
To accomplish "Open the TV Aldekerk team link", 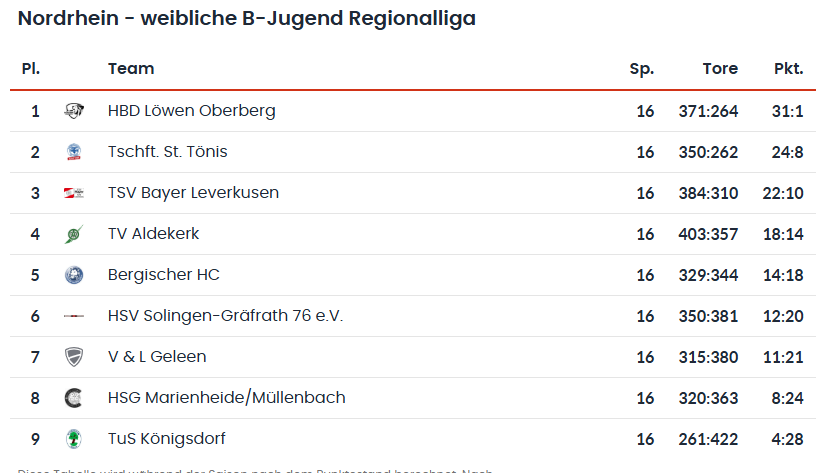I will (153, 234).
